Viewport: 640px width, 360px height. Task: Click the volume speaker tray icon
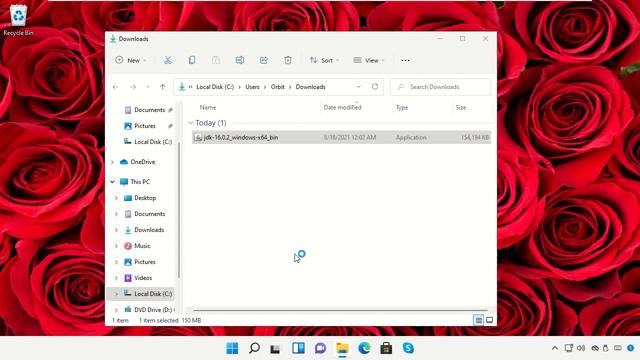point(581,348)
